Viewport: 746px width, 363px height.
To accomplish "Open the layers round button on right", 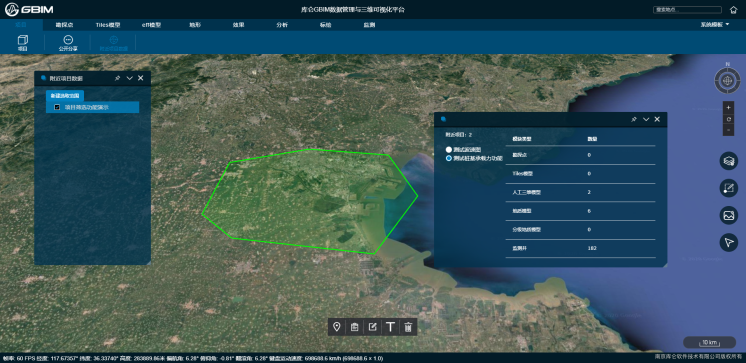I will (x=728, y=161).
